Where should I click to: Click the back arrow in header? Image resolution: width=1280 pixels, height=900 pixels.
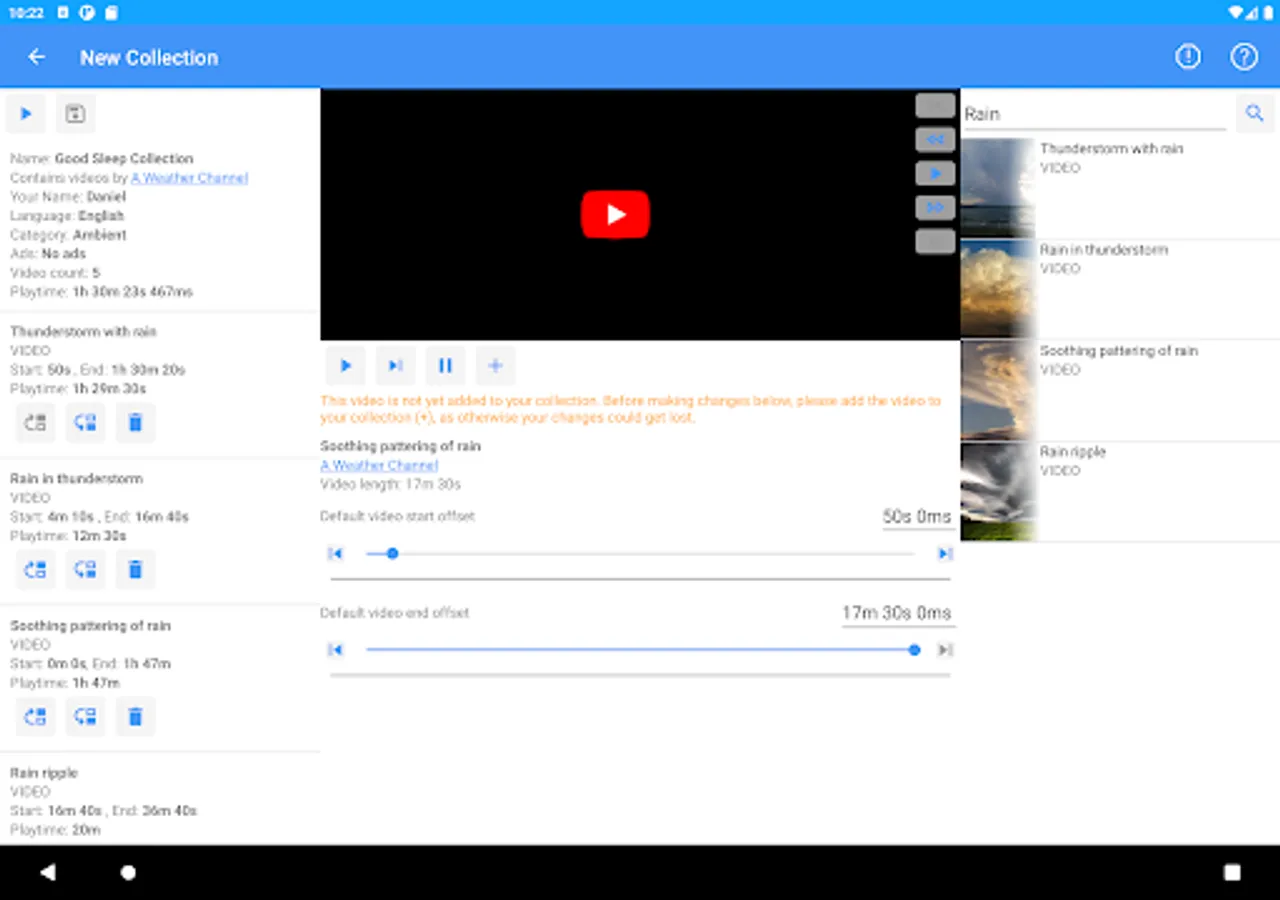point(37,57)
